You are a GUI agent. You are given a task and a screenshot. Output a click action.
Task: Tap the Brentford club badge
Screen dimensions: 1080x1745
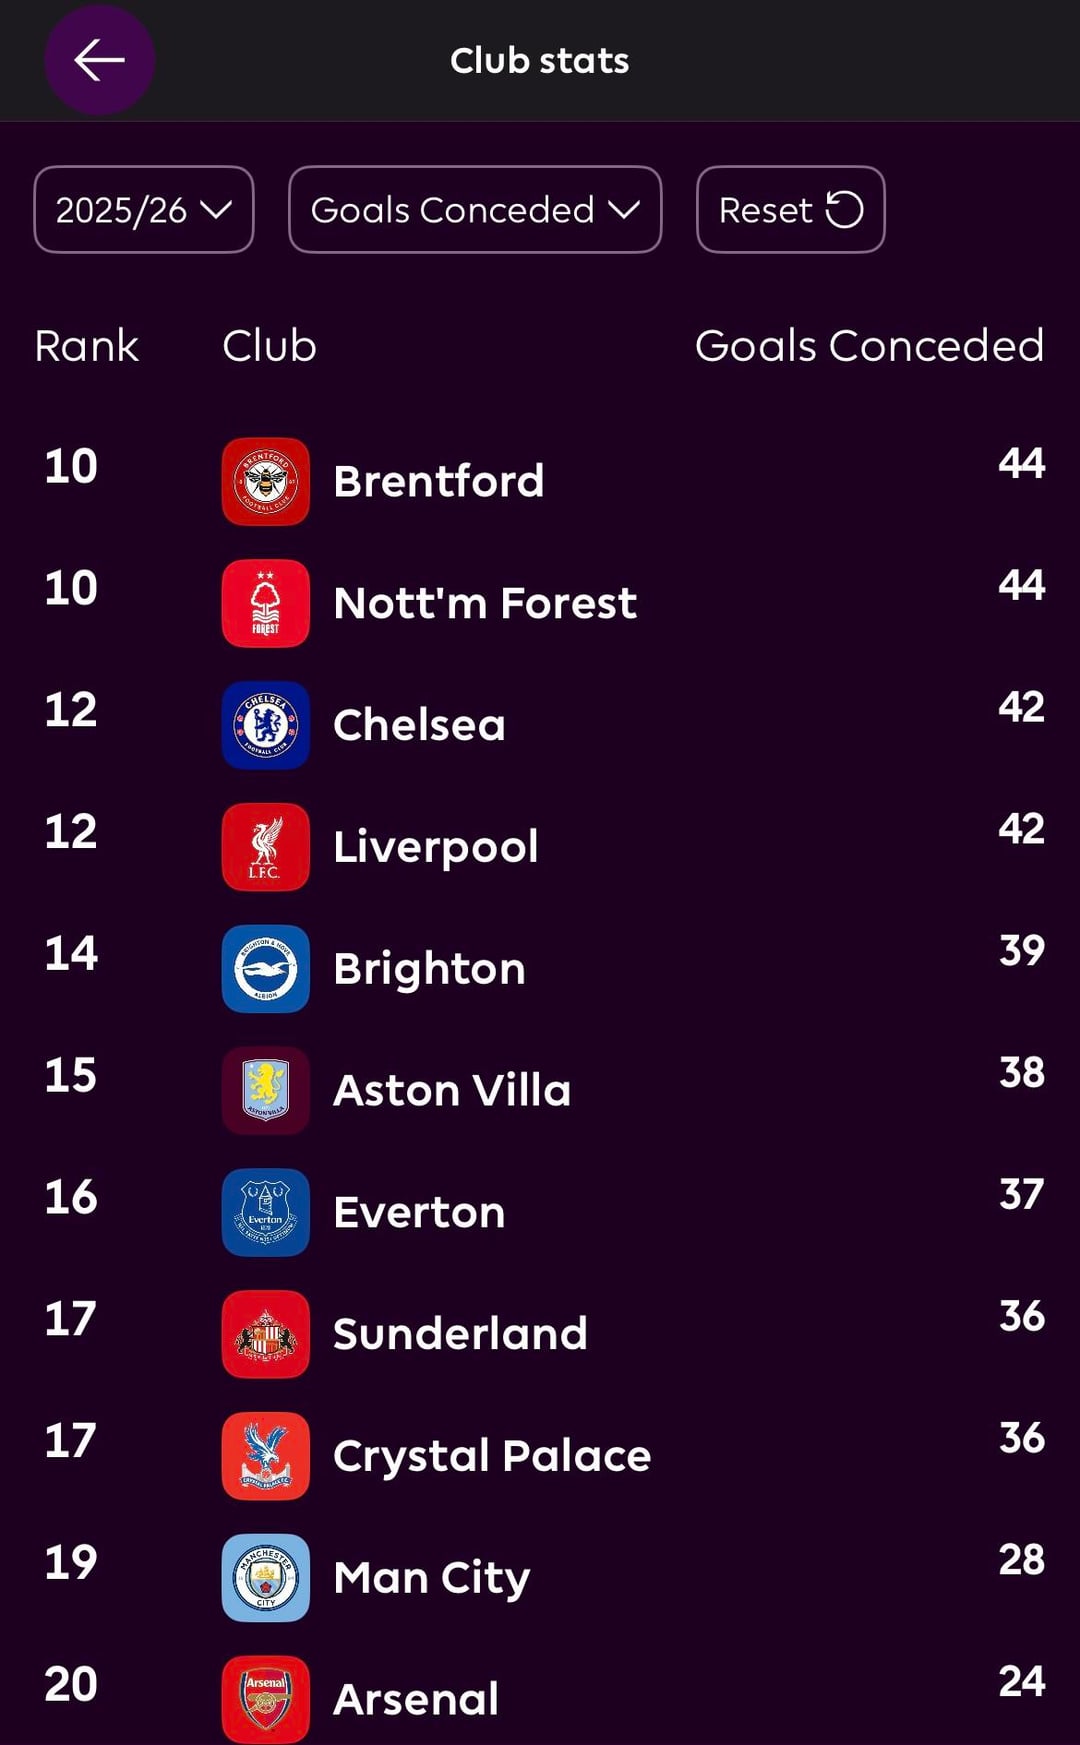pyautogui.click(x=266, y=481)
